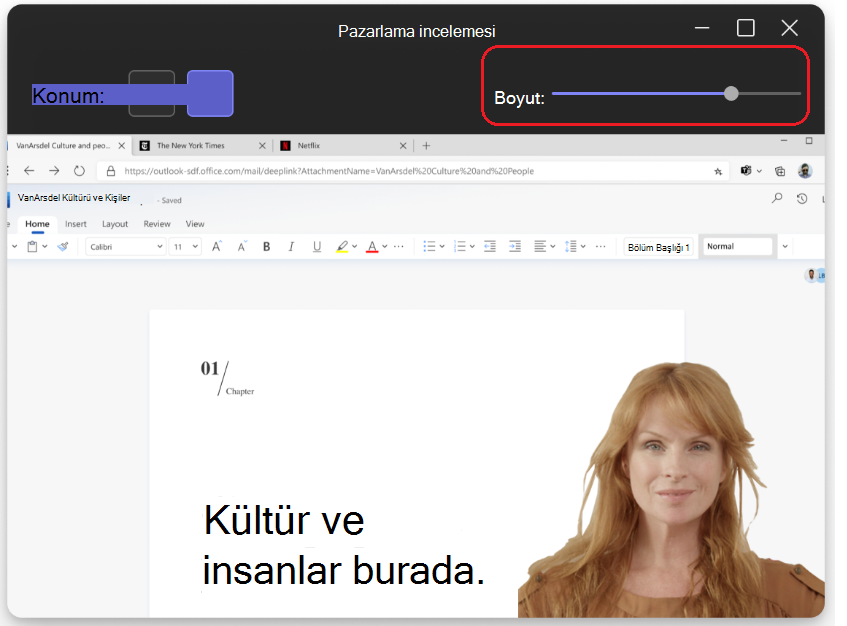Select the left Konum position button
Viewport: 847px width, 626px height.
click(152, 93)
